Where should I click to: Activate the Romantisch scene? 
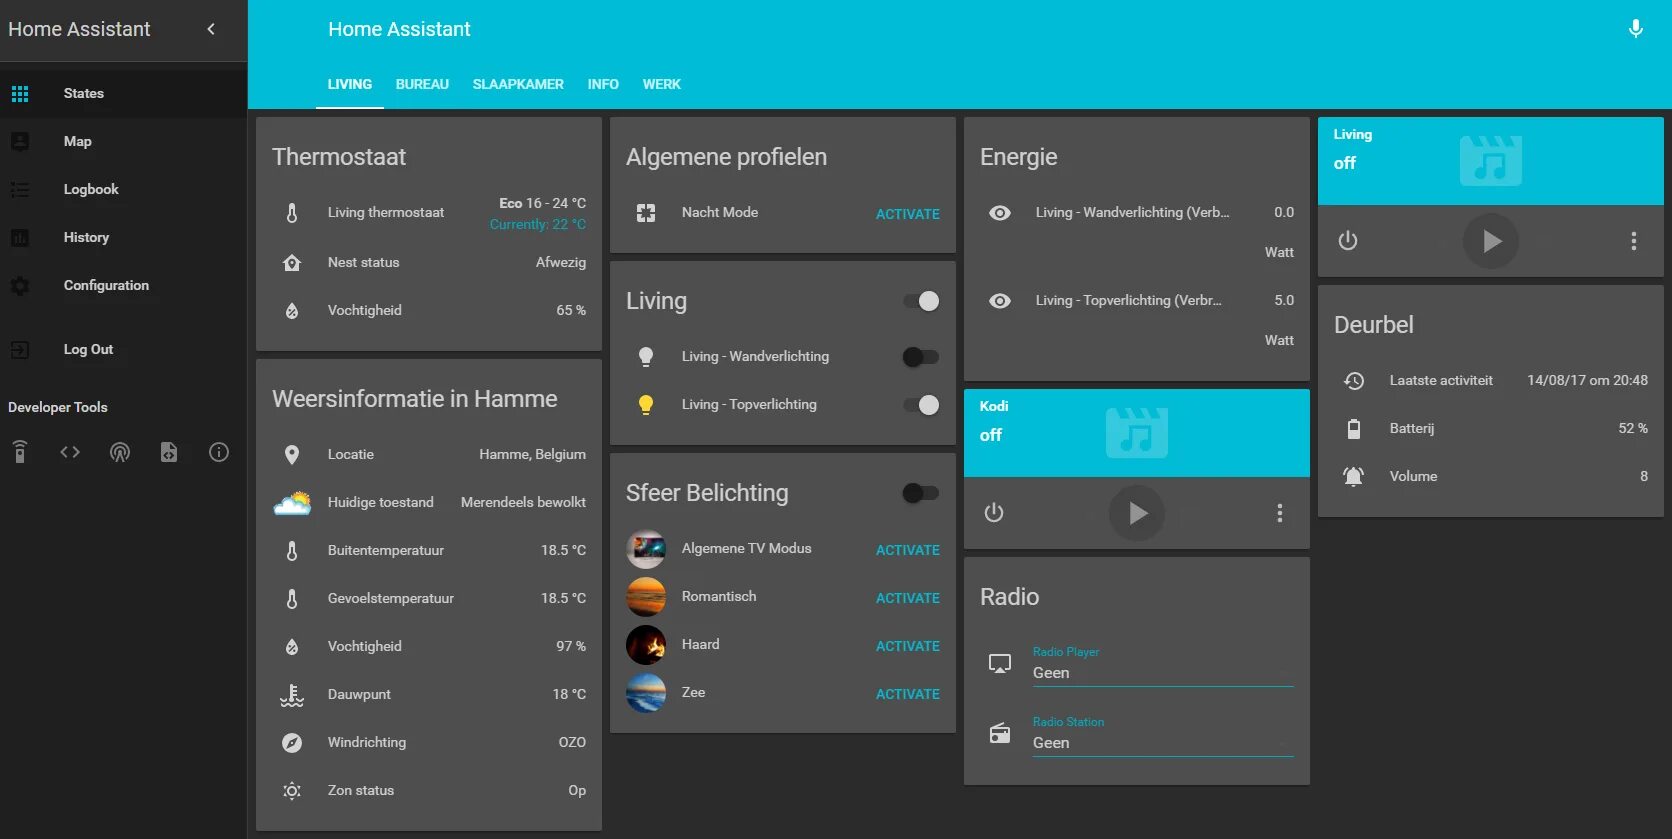(x=907, y=598)
